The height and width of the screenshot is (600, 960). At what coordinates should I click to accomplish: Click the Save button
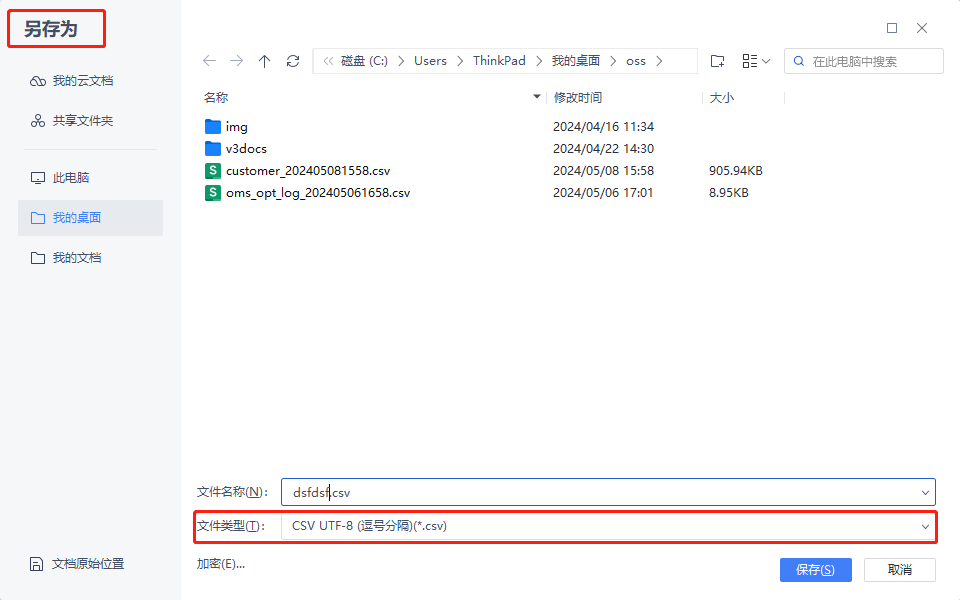click(815, 570)
